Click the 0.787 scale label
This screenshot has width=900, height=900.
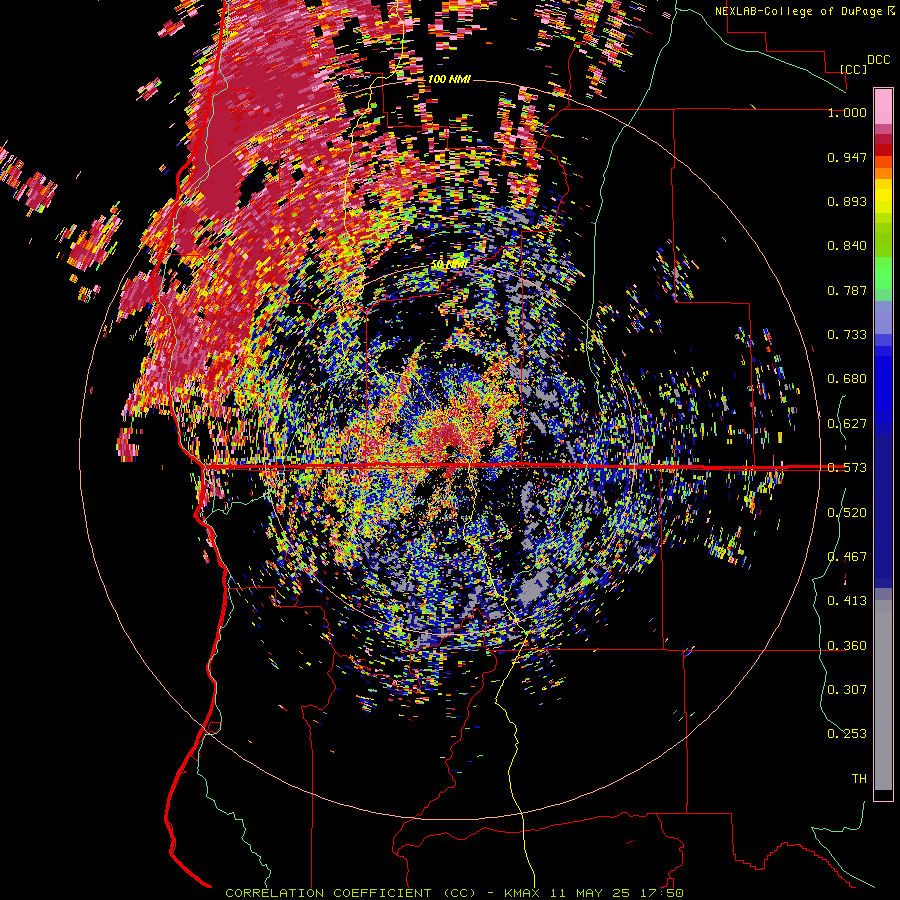pos(847,290)
